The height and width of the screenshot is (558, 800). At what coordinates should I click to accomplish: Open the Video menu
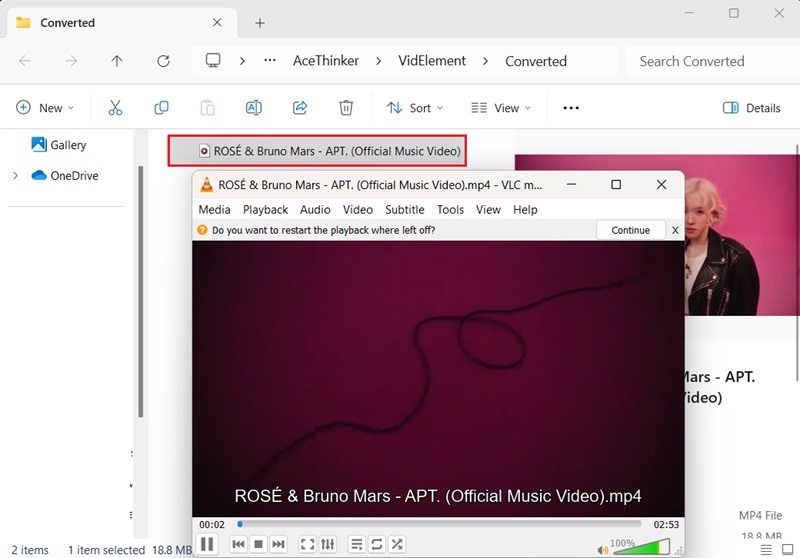358,210
